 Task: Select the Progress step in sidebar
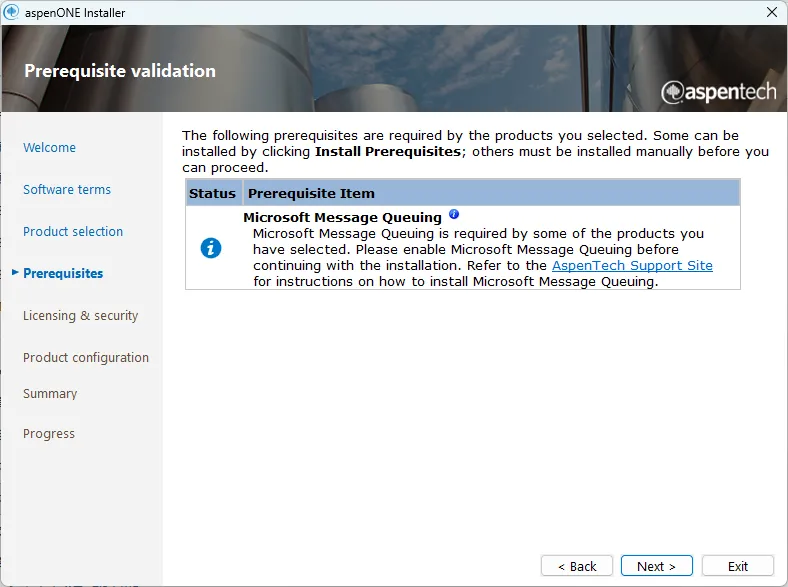pyautogui.click(x=49, y=433)
